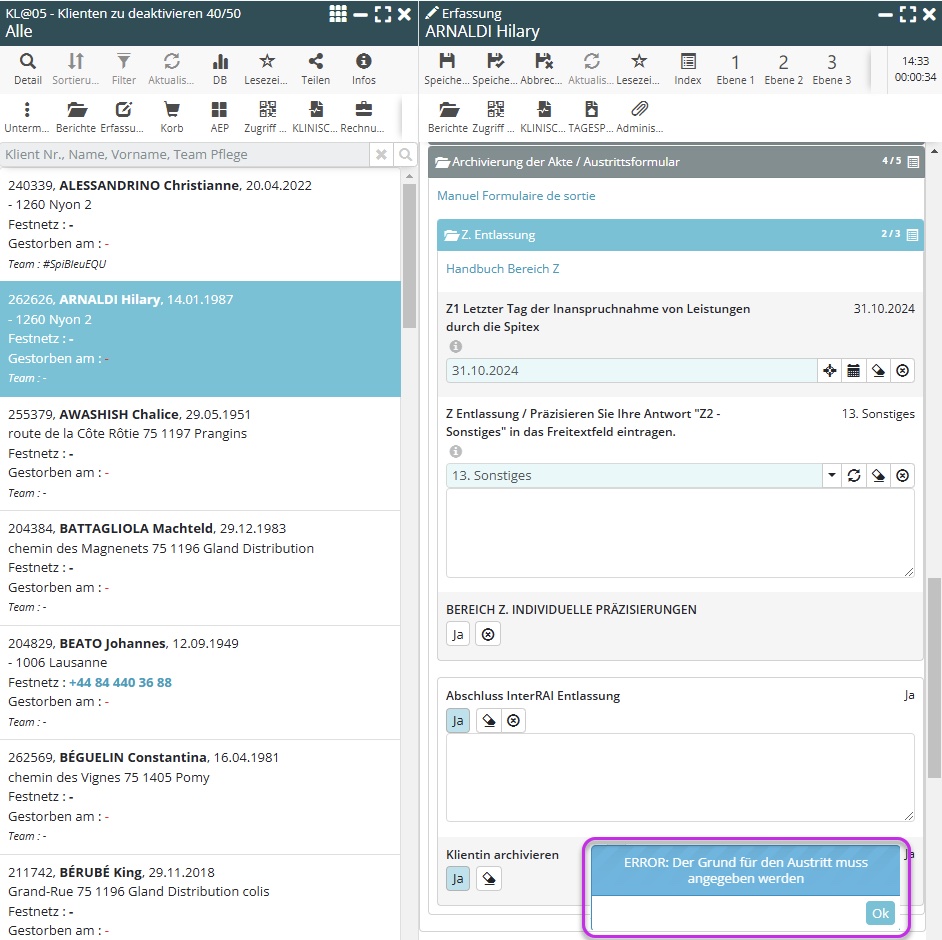The image size is (942, 940).
Task: Open the 13. Sonstiges dropdown arrow
Action: coord(831,476)
